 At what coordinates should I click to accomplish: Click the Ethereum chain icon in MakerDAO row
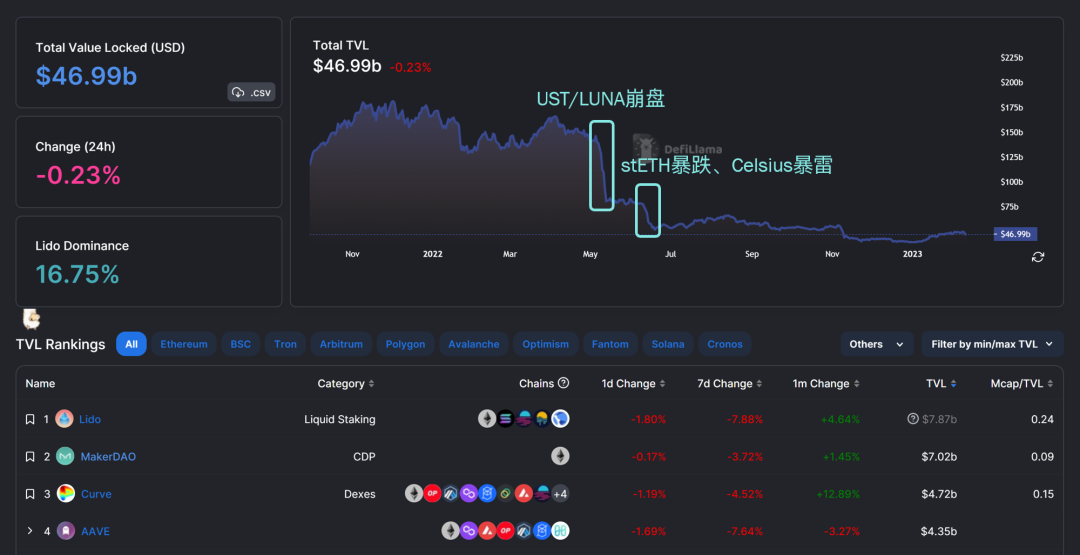point(560,456)
